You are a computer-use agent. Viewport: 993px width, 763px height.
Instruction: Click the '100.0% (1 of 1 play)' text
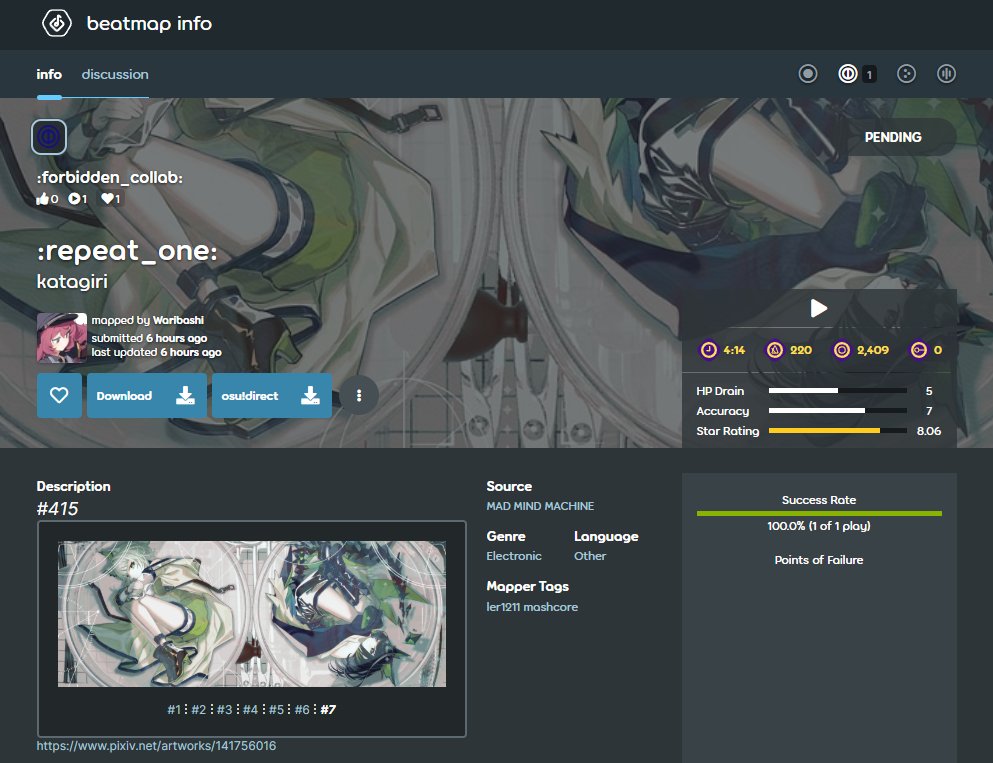point(819,526)
